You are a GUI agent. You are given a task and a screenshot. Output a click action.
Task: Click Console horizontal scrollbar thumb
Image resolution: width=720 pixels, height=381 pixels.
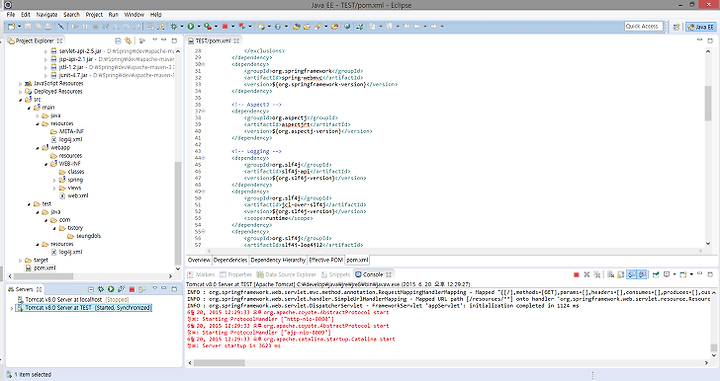[x=219, y=363]
